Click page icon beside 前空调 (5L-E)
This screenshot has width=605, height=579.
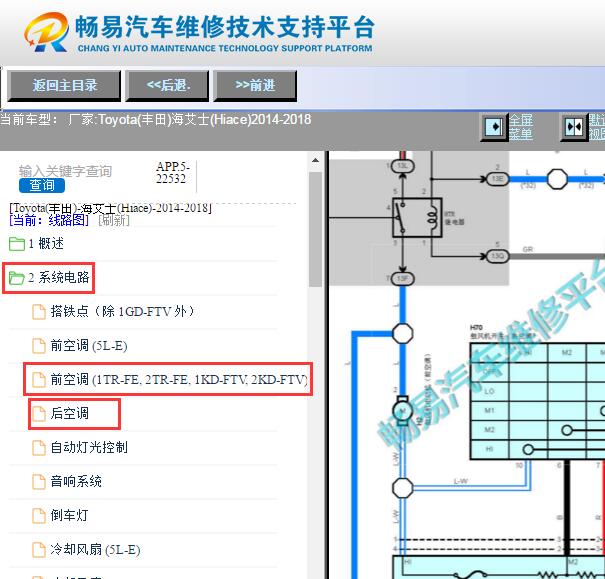(39, 346)
